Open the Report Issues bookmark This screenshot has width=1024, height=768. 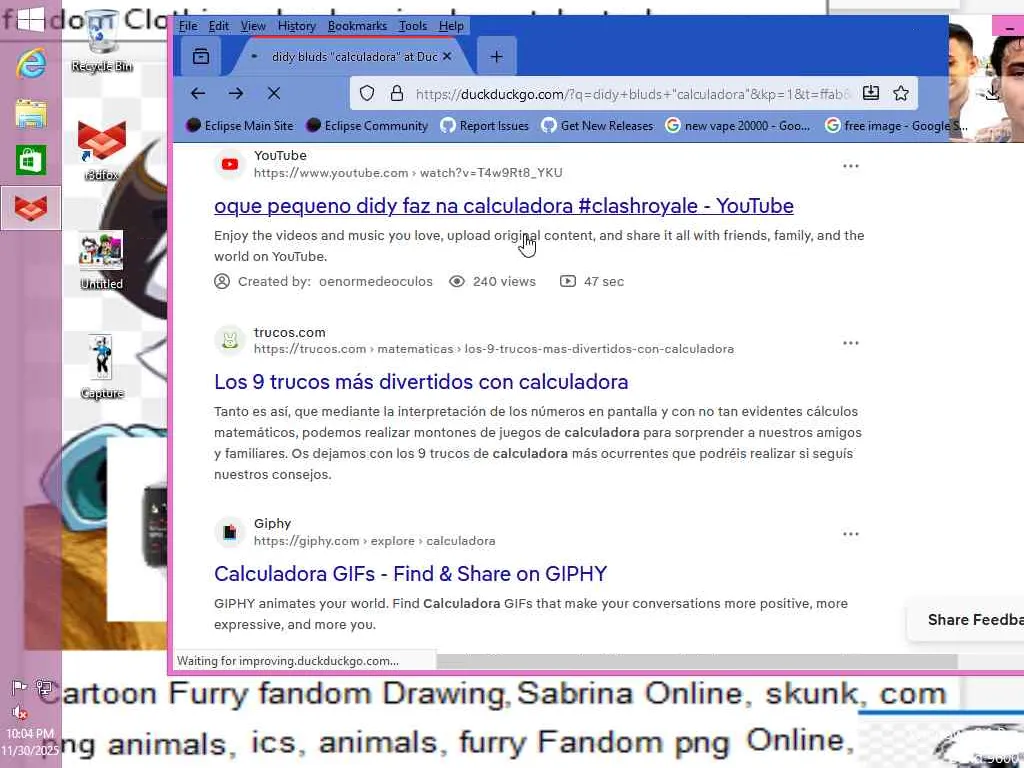(485, 125)
